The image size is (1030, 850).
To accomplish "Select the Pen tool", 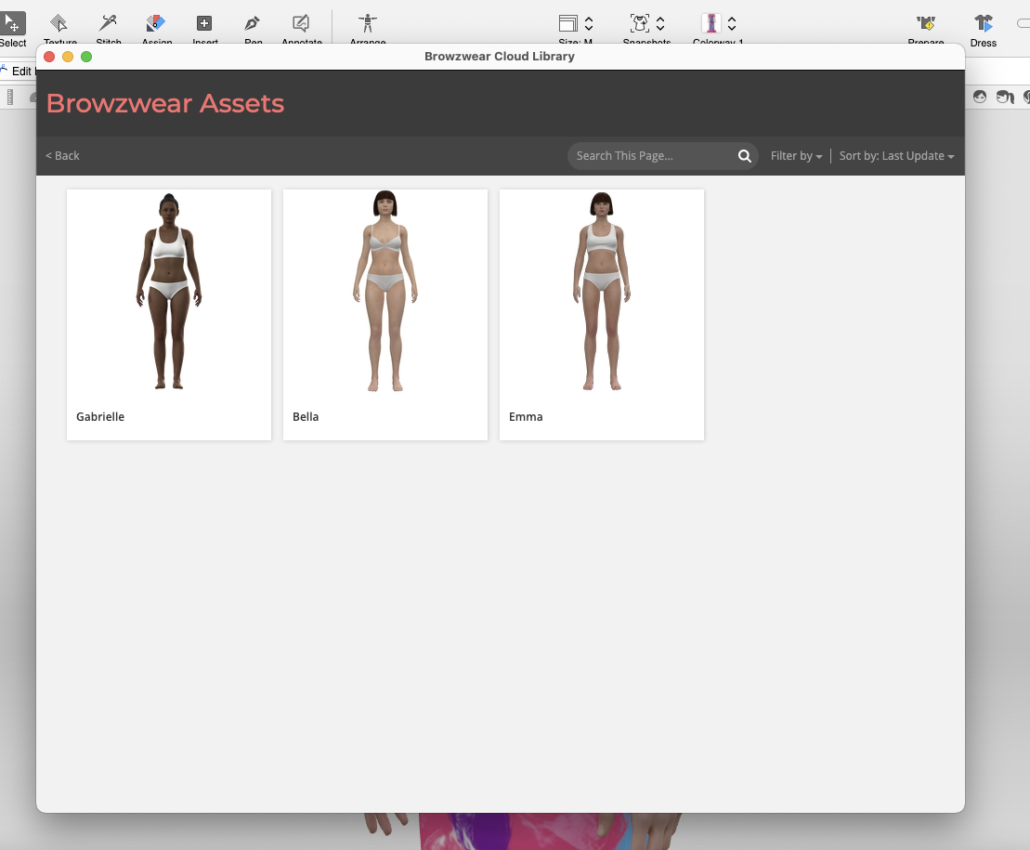I will point(252,24).
